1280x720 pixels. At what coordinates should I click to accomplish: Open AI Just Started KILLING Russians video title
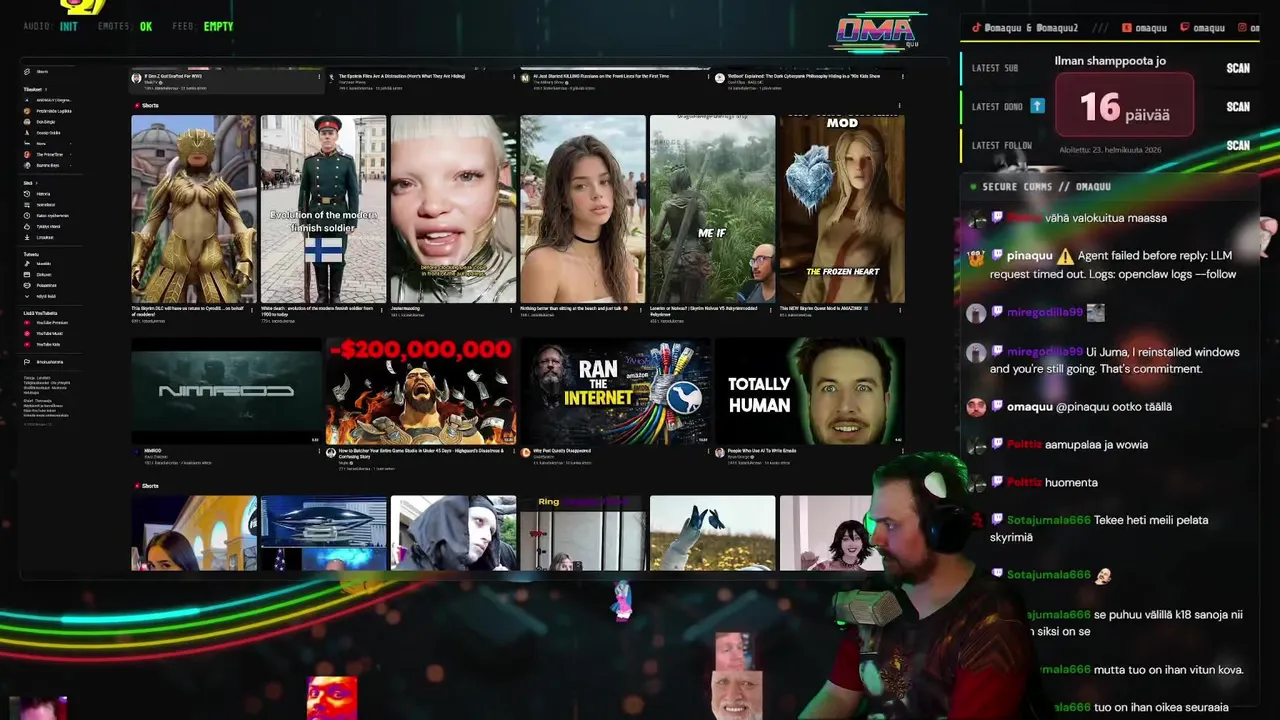tap(601, 76)
